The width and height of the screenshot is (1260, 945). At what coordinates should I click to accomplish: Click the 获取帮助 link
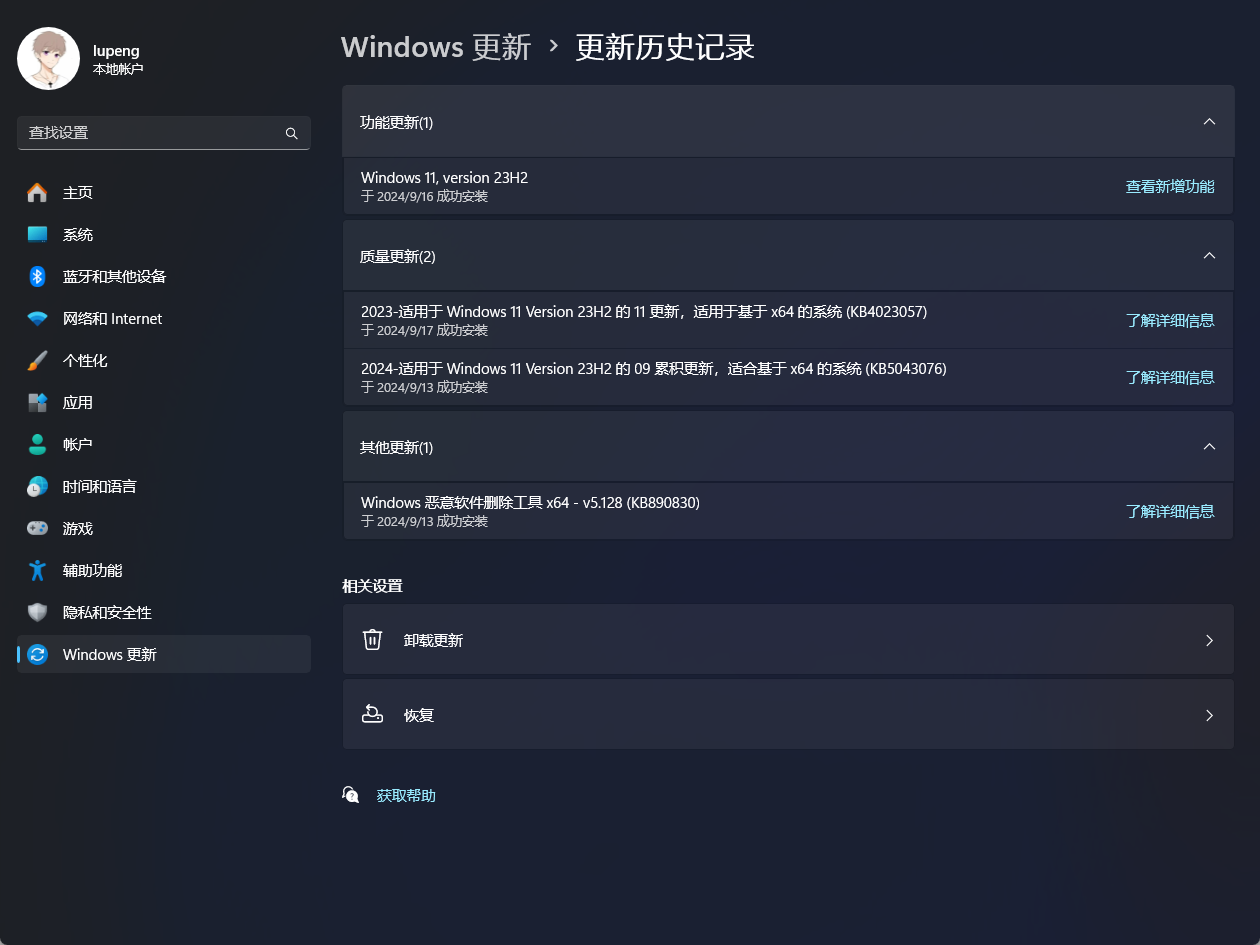pos(406,796)
